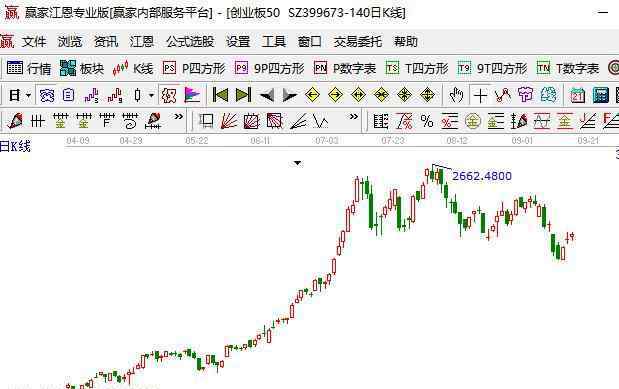This screenshot has width=619, height=389.
Task: Click the step chart 9 icon
Action: pyautogui.click(x=115, y=95)
